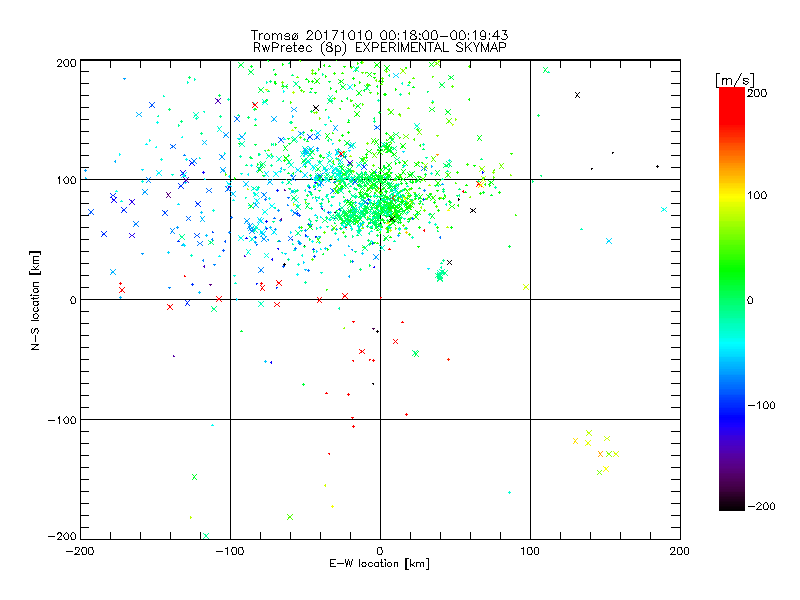Click the colorbar tick label '0'
Viewport: 800px width, 600px height.
(750, 300)
